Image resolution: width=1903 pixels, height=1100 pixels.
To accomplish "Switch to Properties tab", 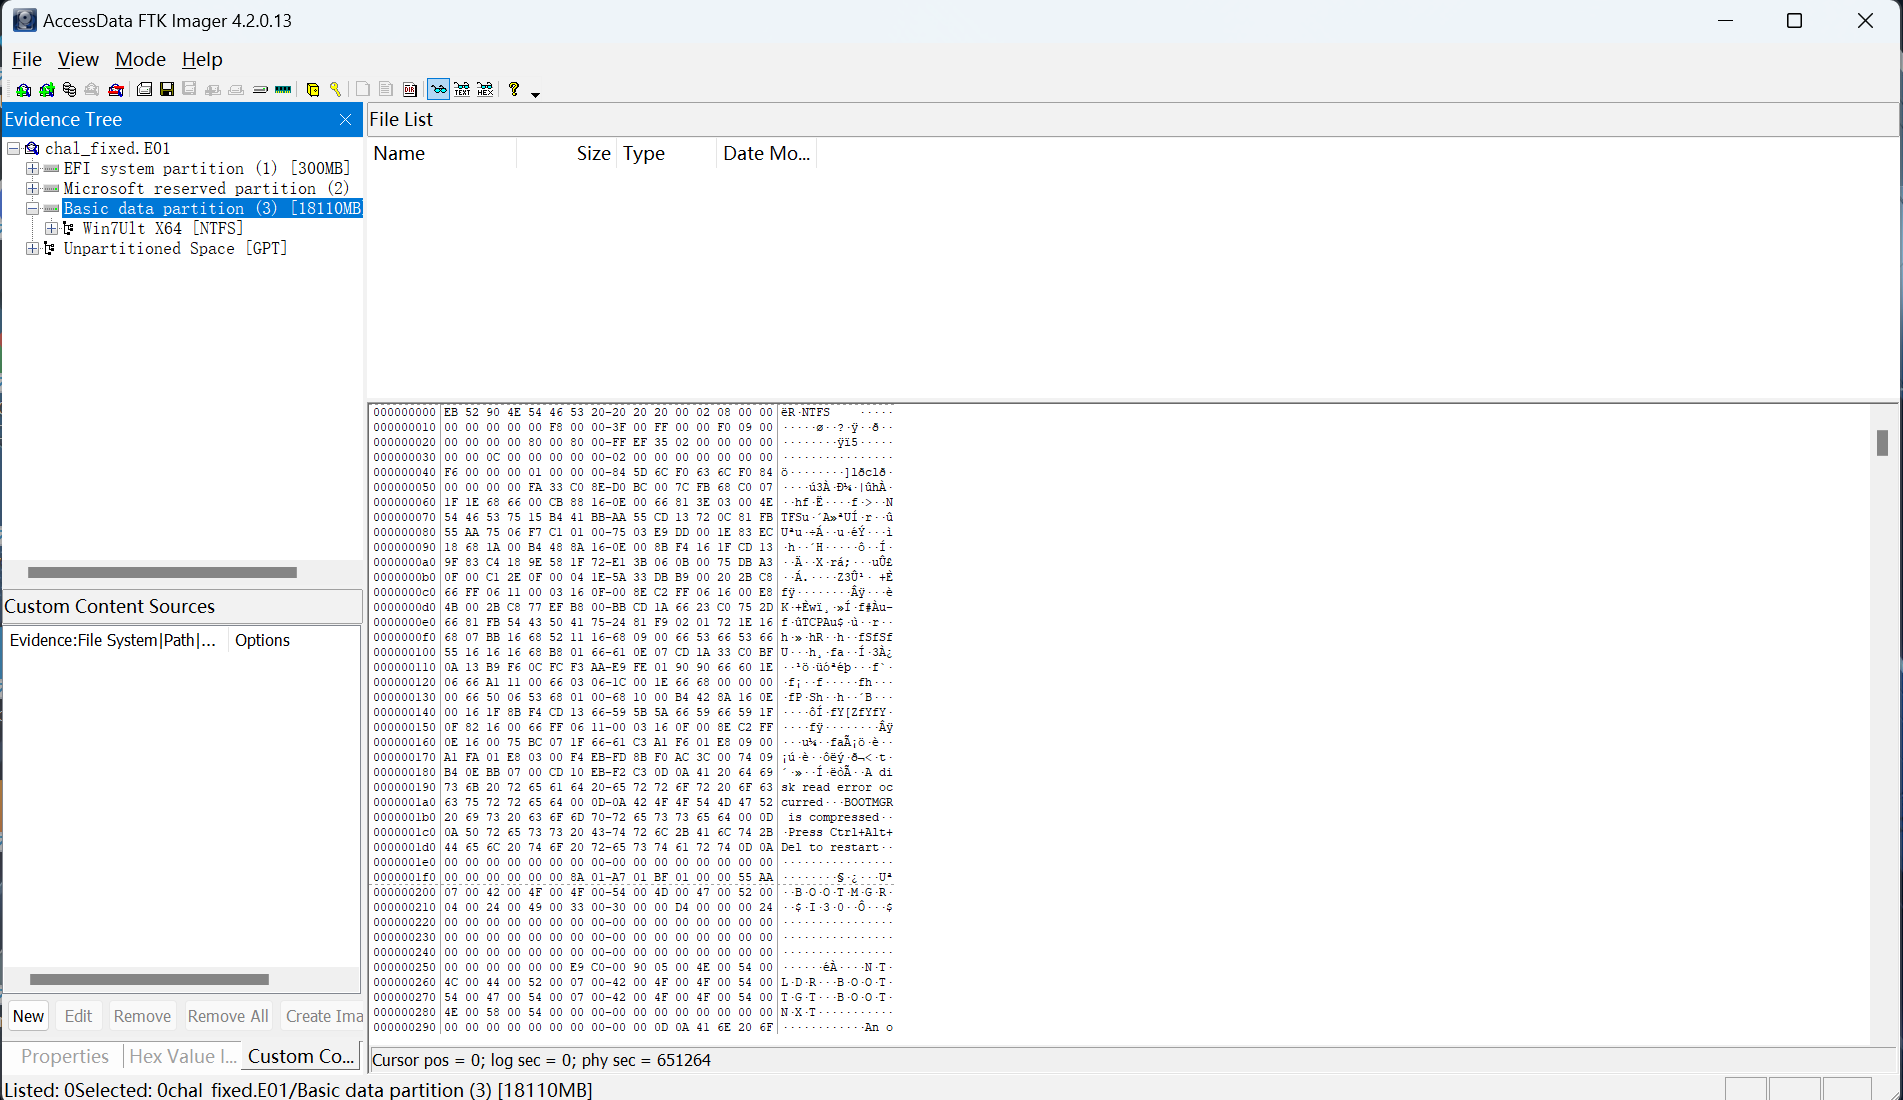I will click(x=64, y=1056).
